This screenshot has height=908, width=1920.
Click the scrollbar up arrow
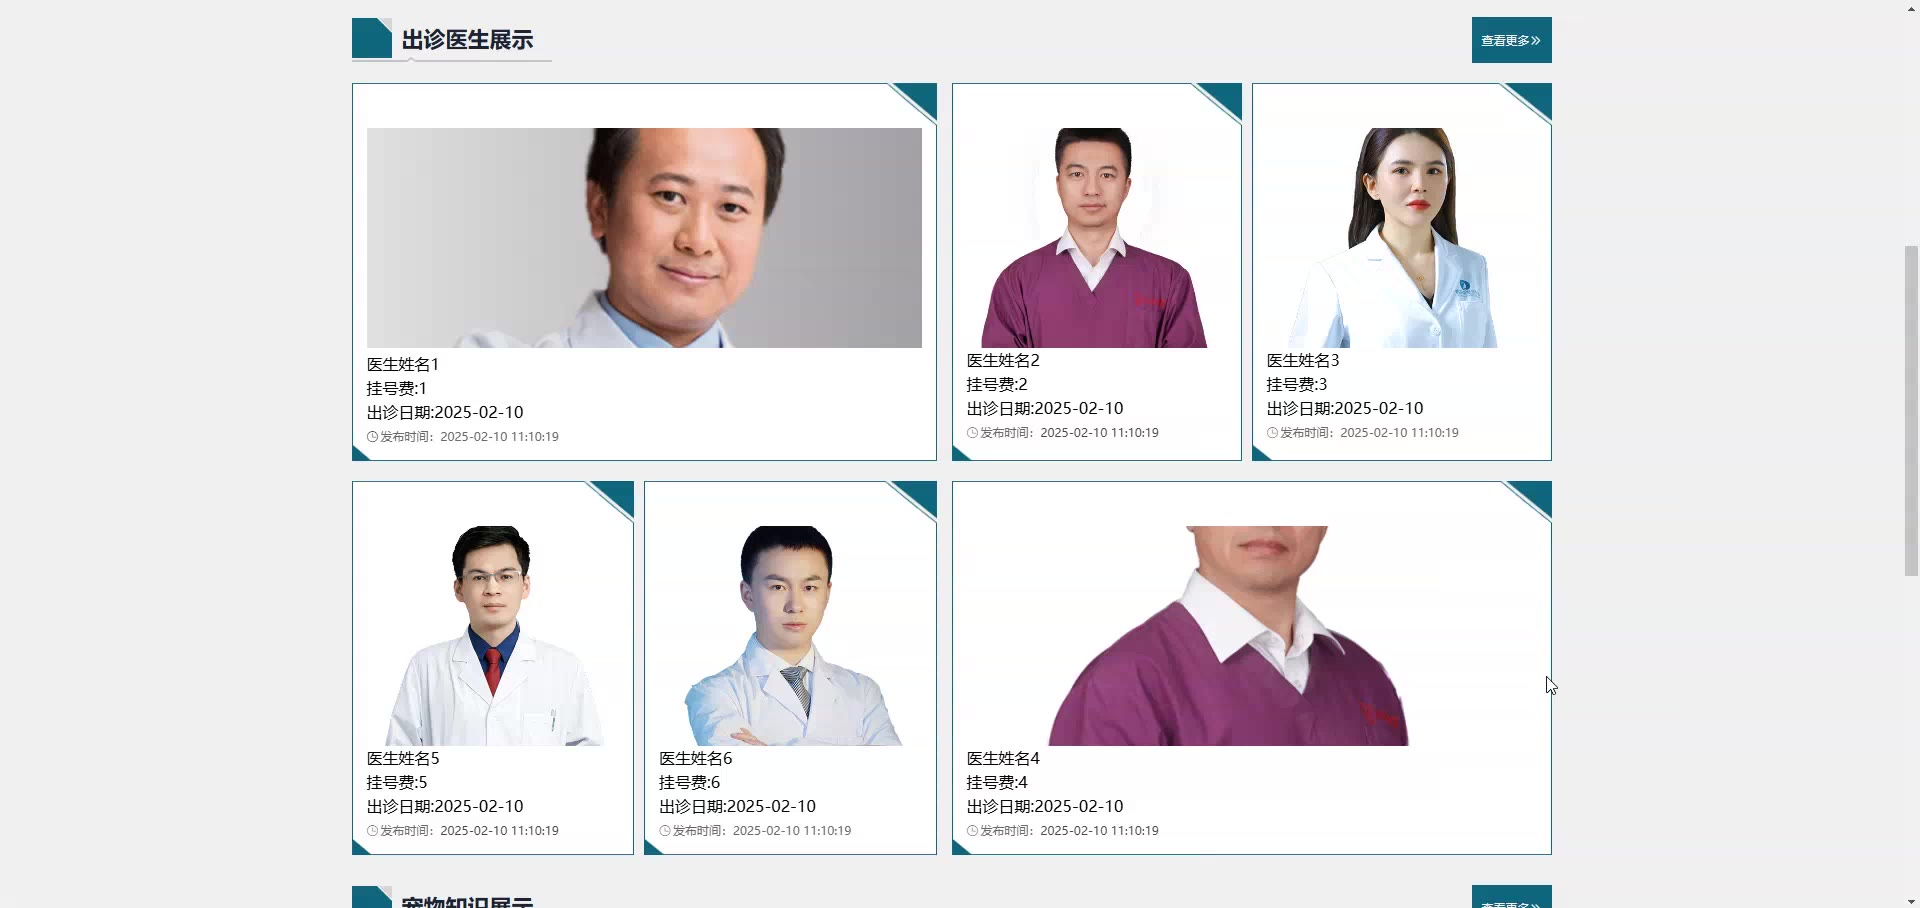[x=1911, y=8]
